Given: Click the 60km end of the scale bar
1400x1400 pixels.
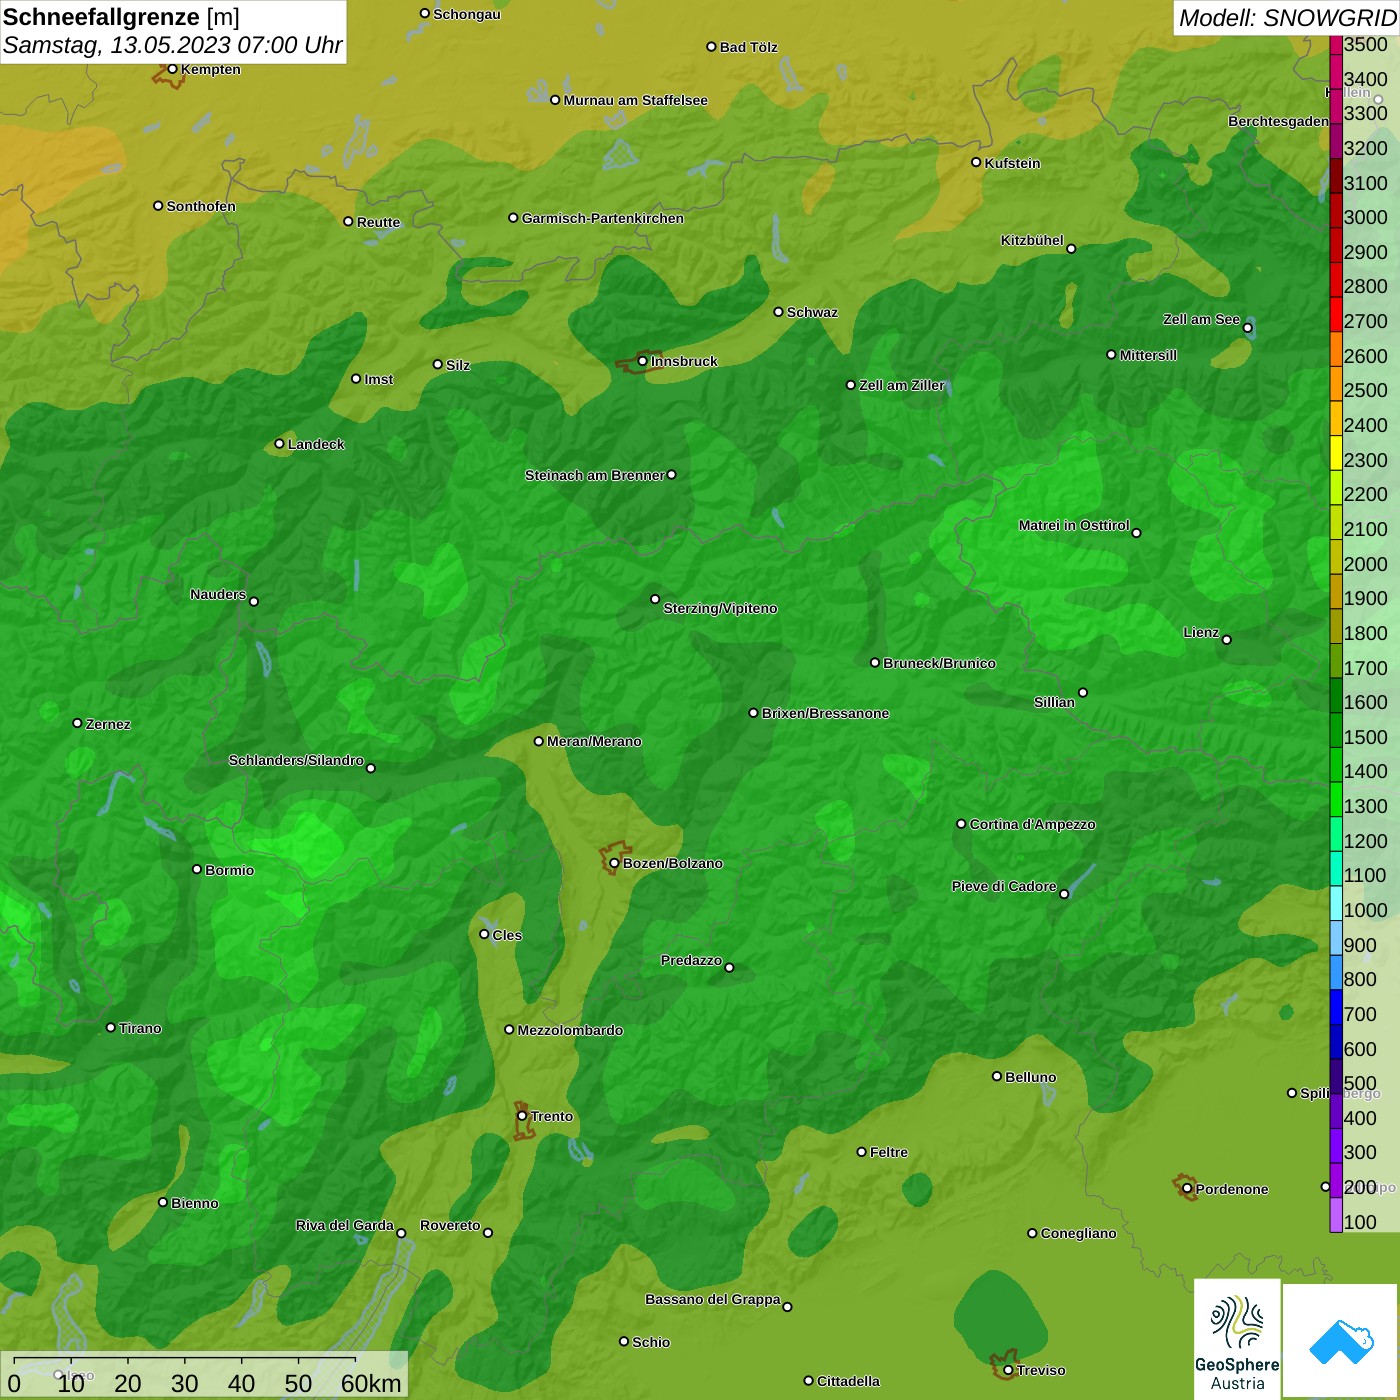Looking at the screenshot, I should coord(371,1384).
